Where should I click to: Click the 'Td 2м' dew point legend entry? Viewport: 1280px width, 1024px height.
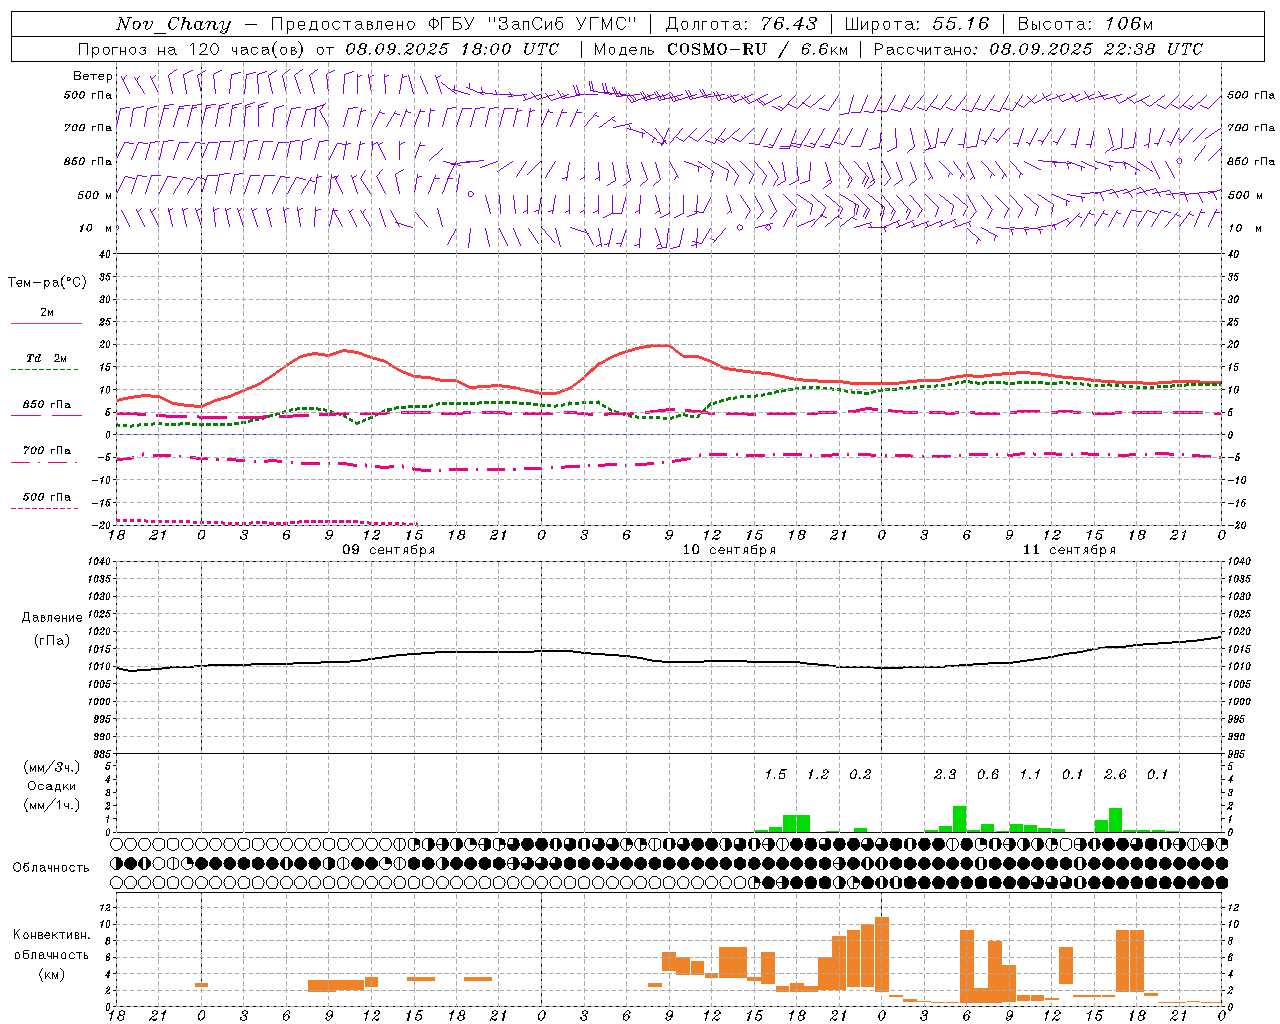[46, 358]
